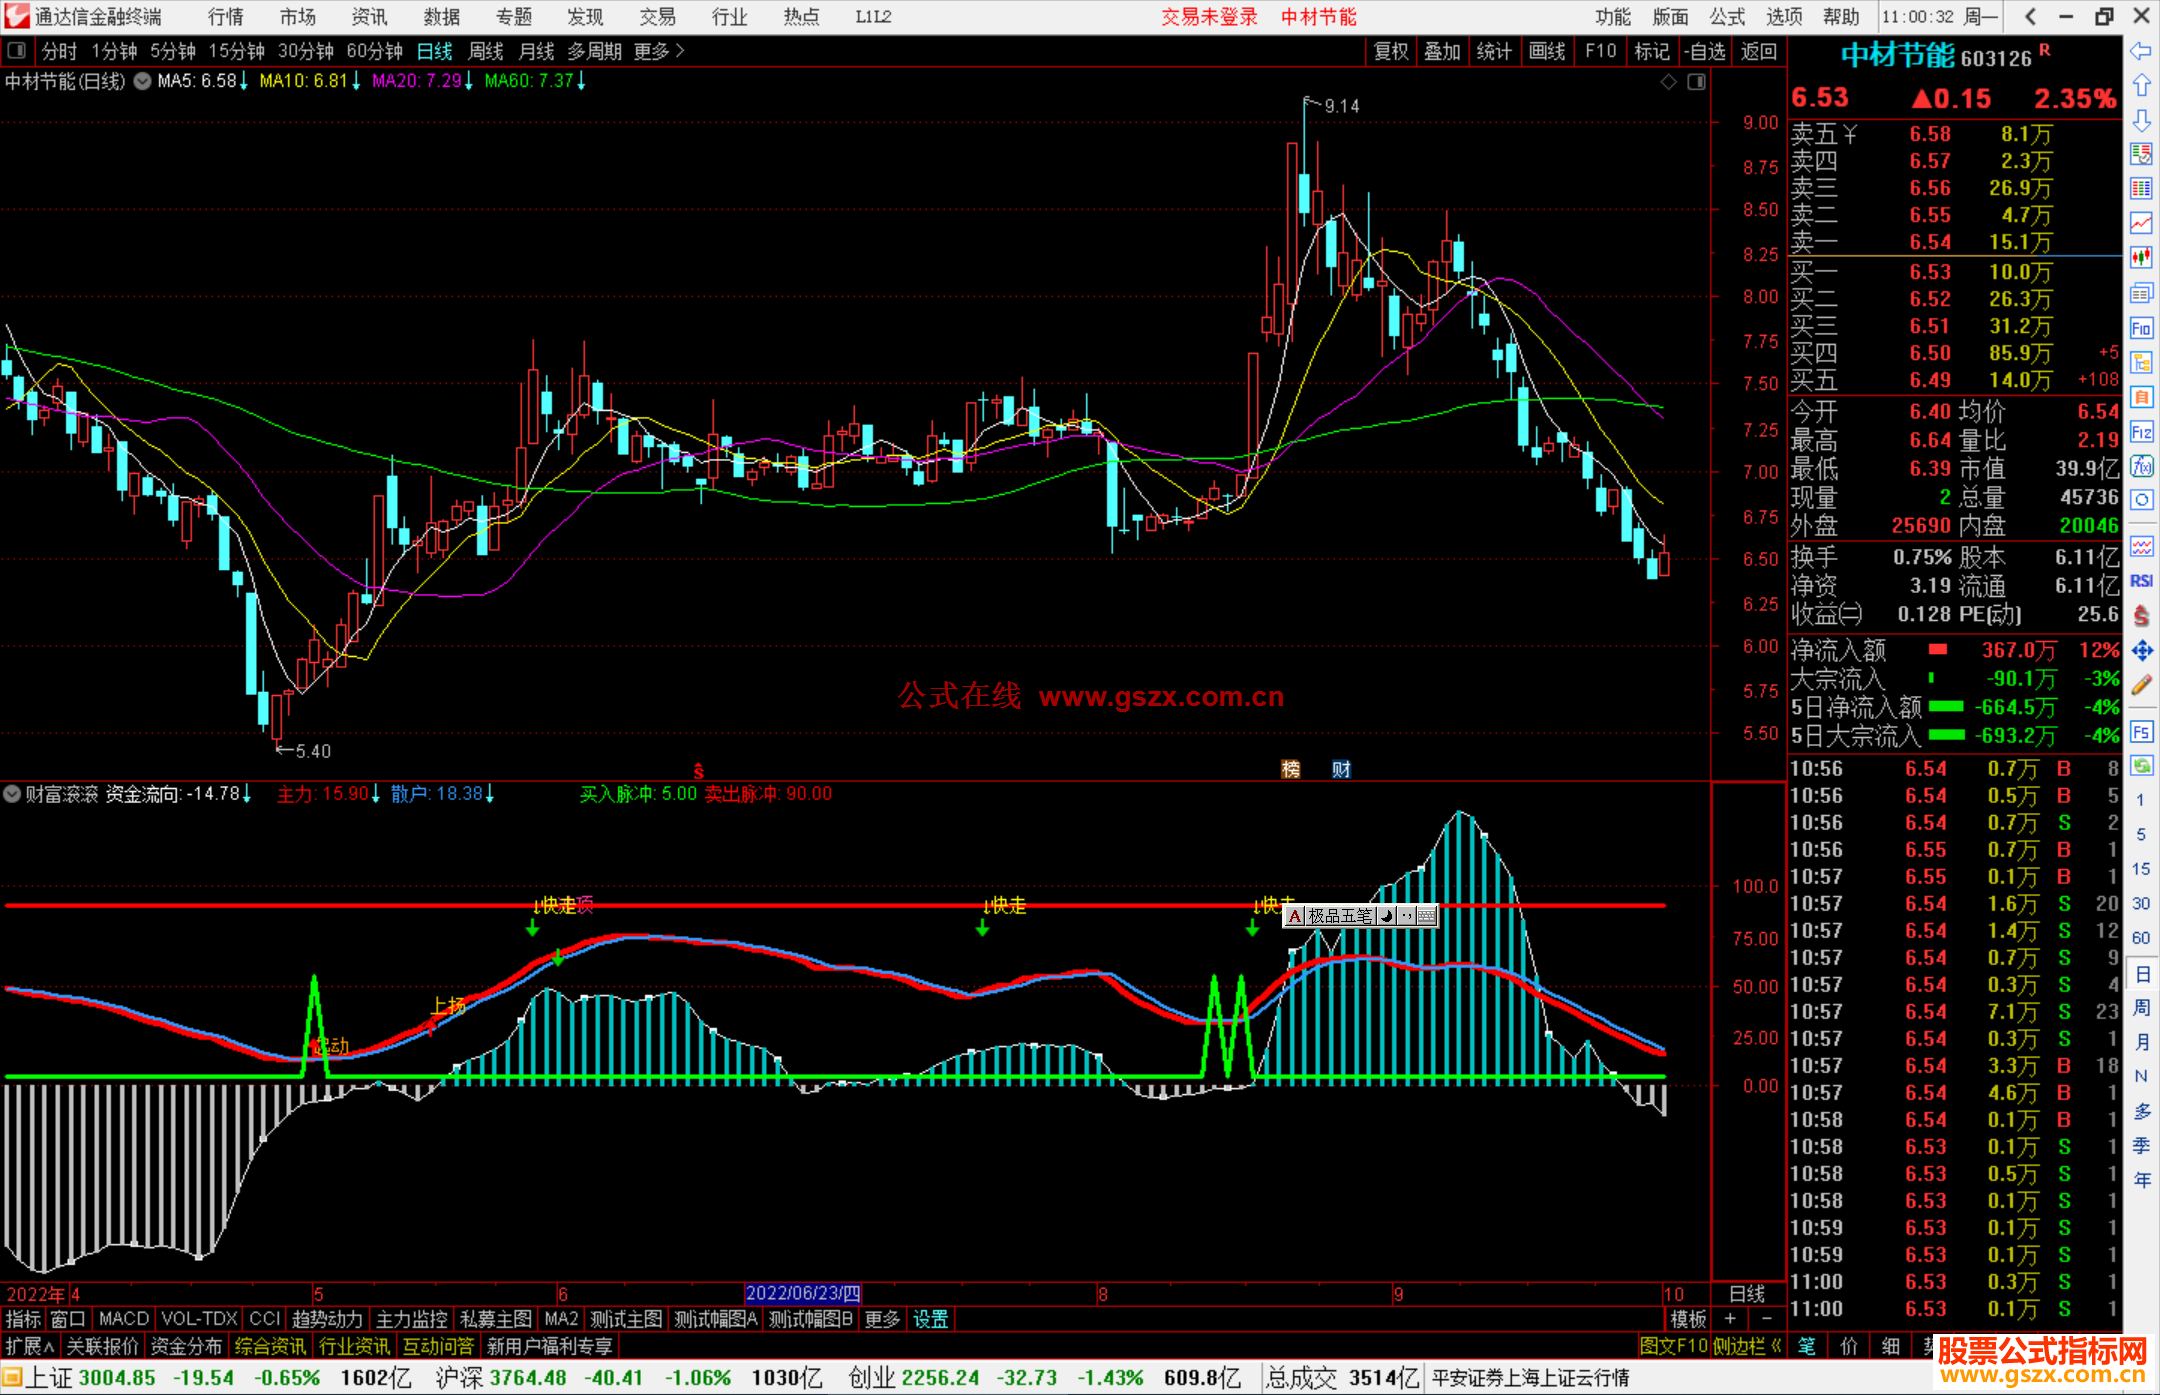Click the back arrow icon in right sidebar
This screenshot has width=2160, height=1395.
point(2141,51)
